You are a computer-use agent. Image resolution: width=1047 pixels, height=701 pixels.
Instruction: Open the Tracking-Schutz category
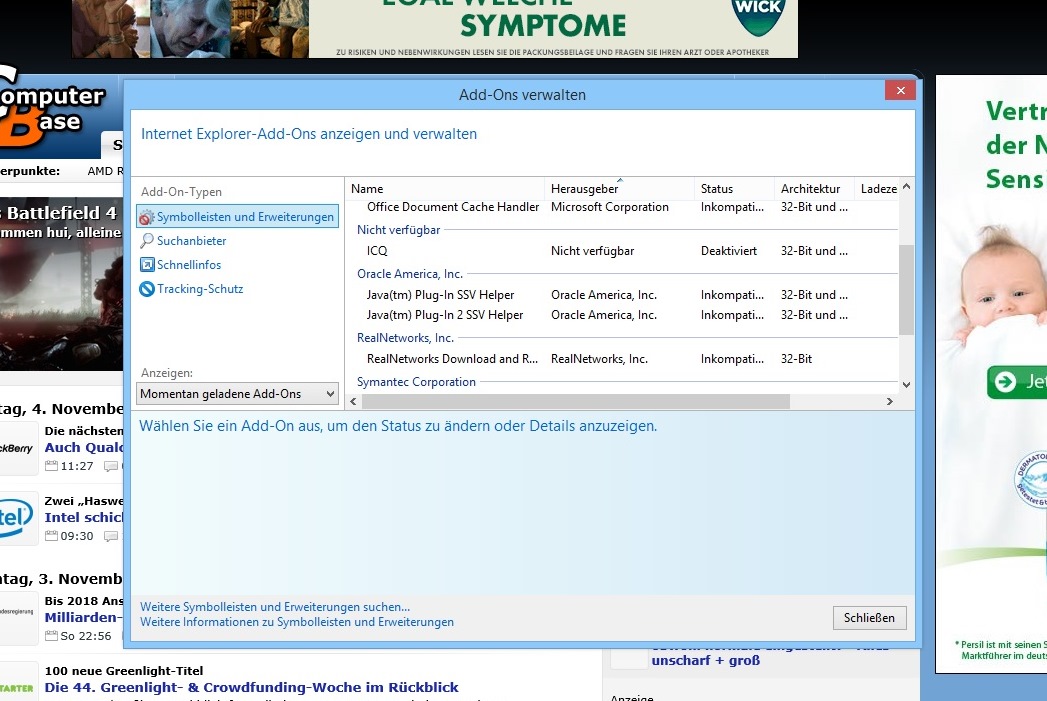200,289
